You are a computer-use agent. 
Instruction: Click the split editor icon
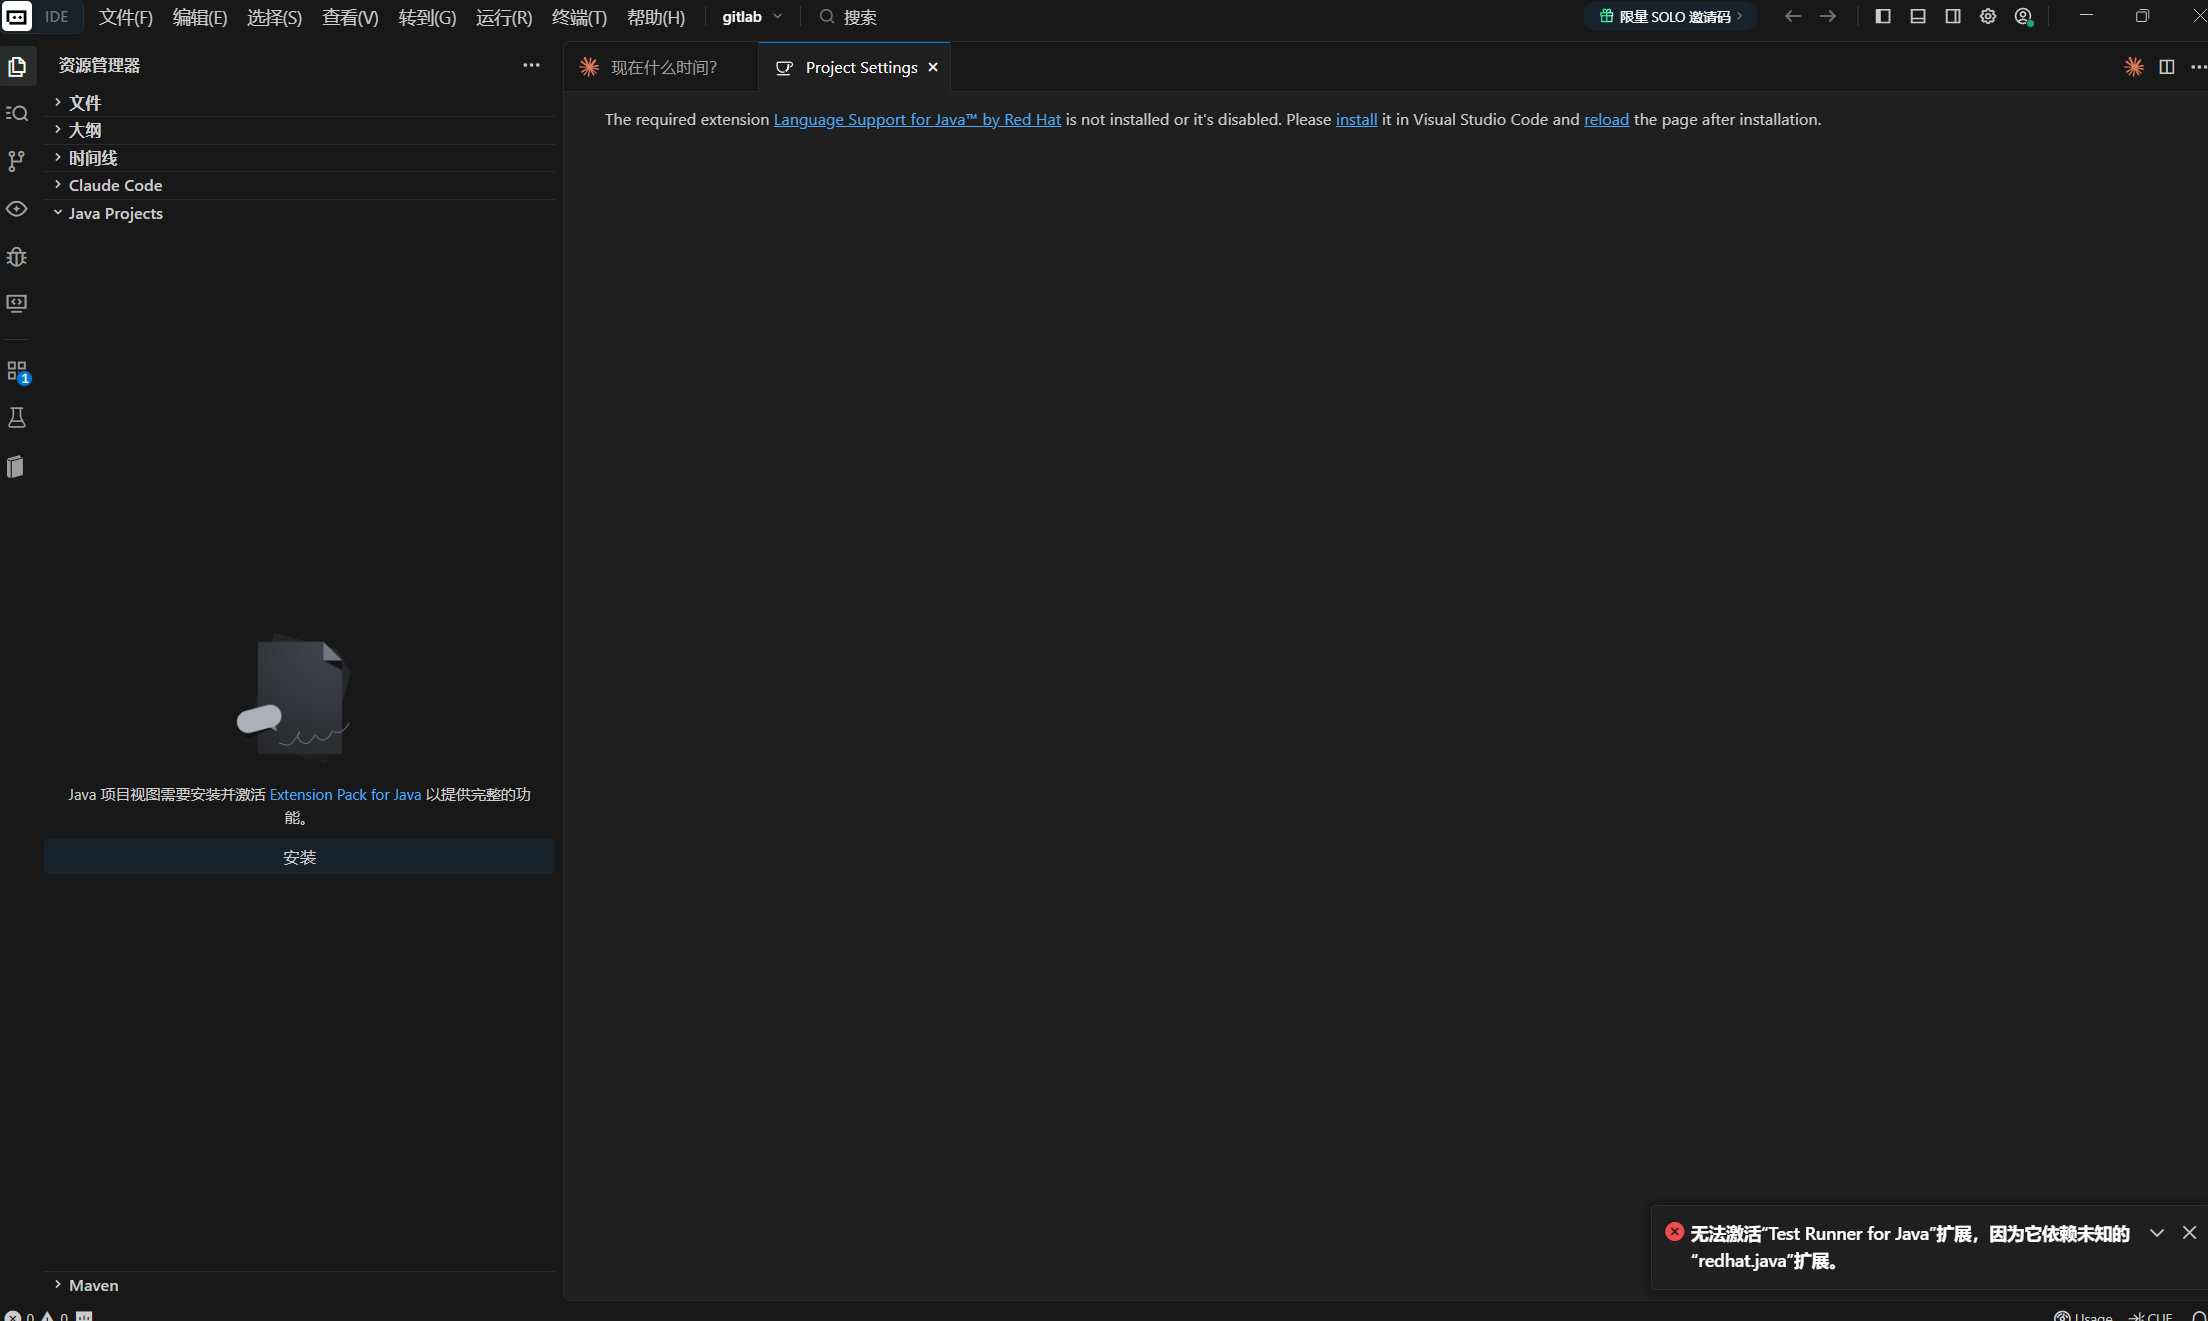2166,67
